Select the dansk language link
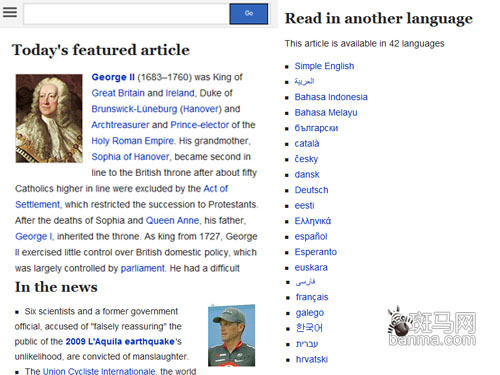This screenshot has height=375, width=500. tap(307, 175)
